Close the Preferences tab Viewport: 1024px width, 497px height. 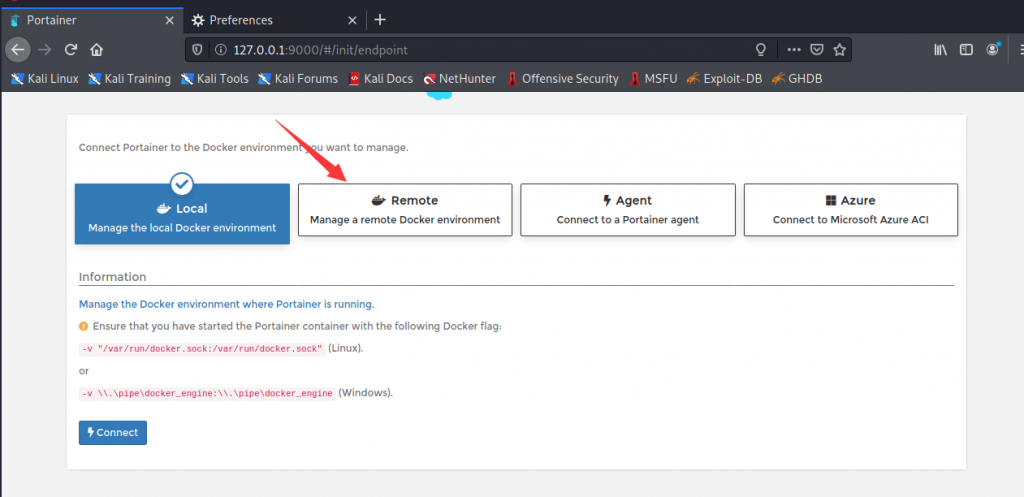click(352, 20)
